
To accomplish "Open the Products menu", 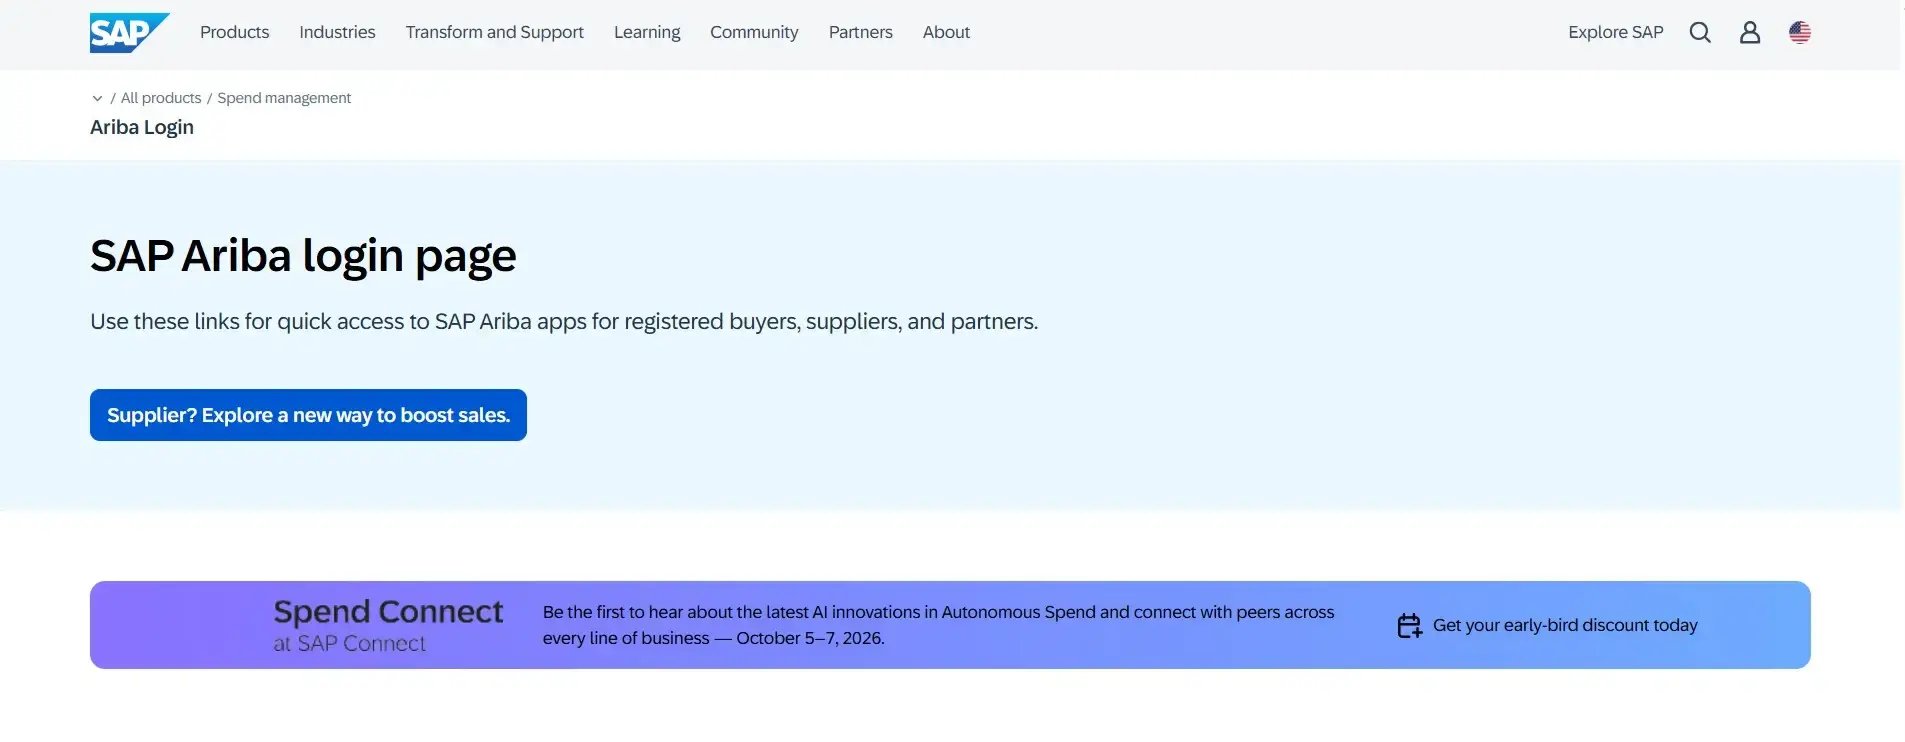I will pos(234,32).
